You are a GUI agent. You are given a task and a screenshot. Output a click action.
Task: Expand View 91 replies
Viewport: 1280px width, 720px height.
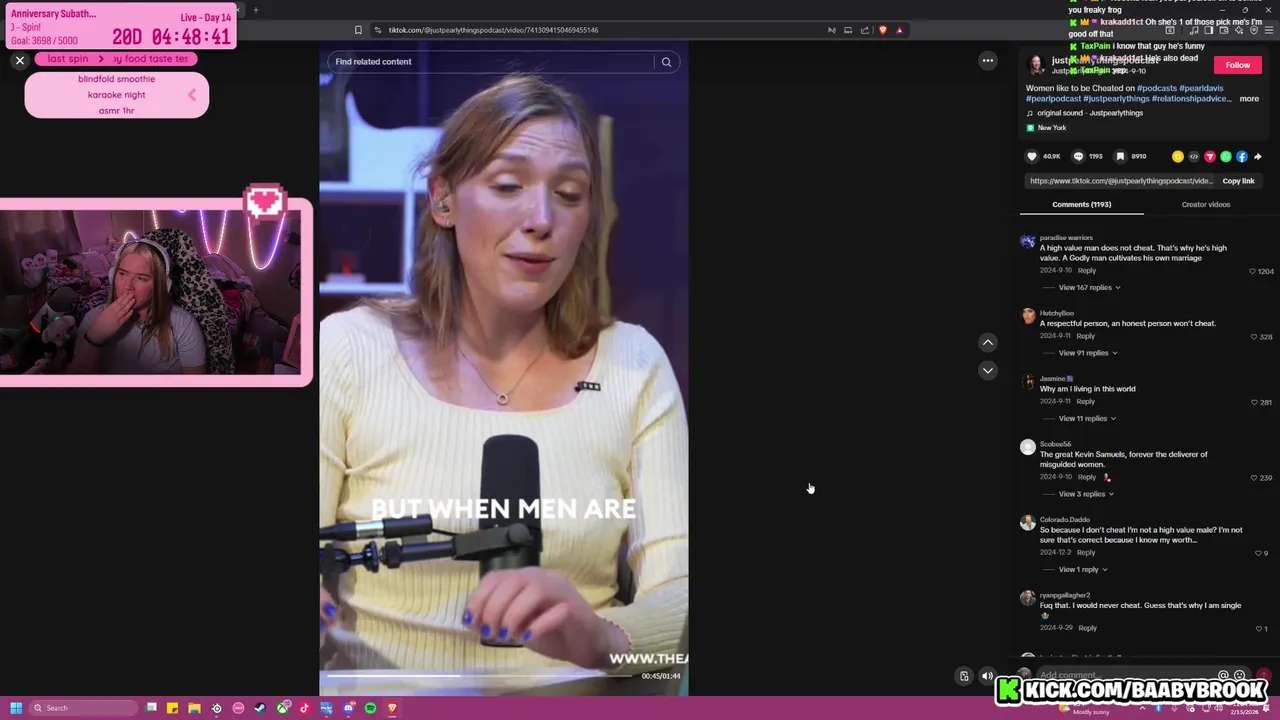point(1087,353)
